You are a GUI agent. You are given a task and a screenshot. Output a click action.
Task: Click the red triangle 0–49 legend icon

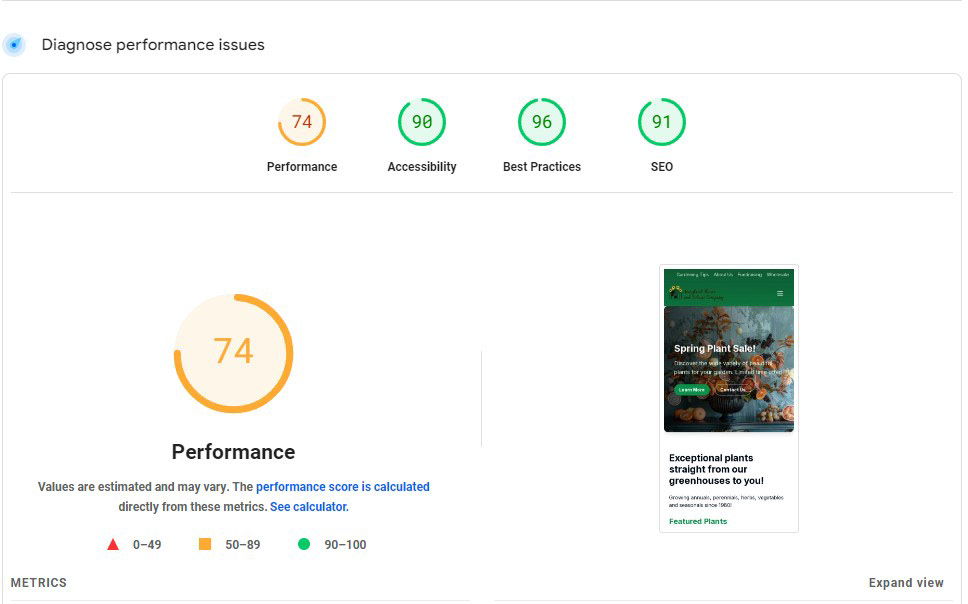(113, 545)
